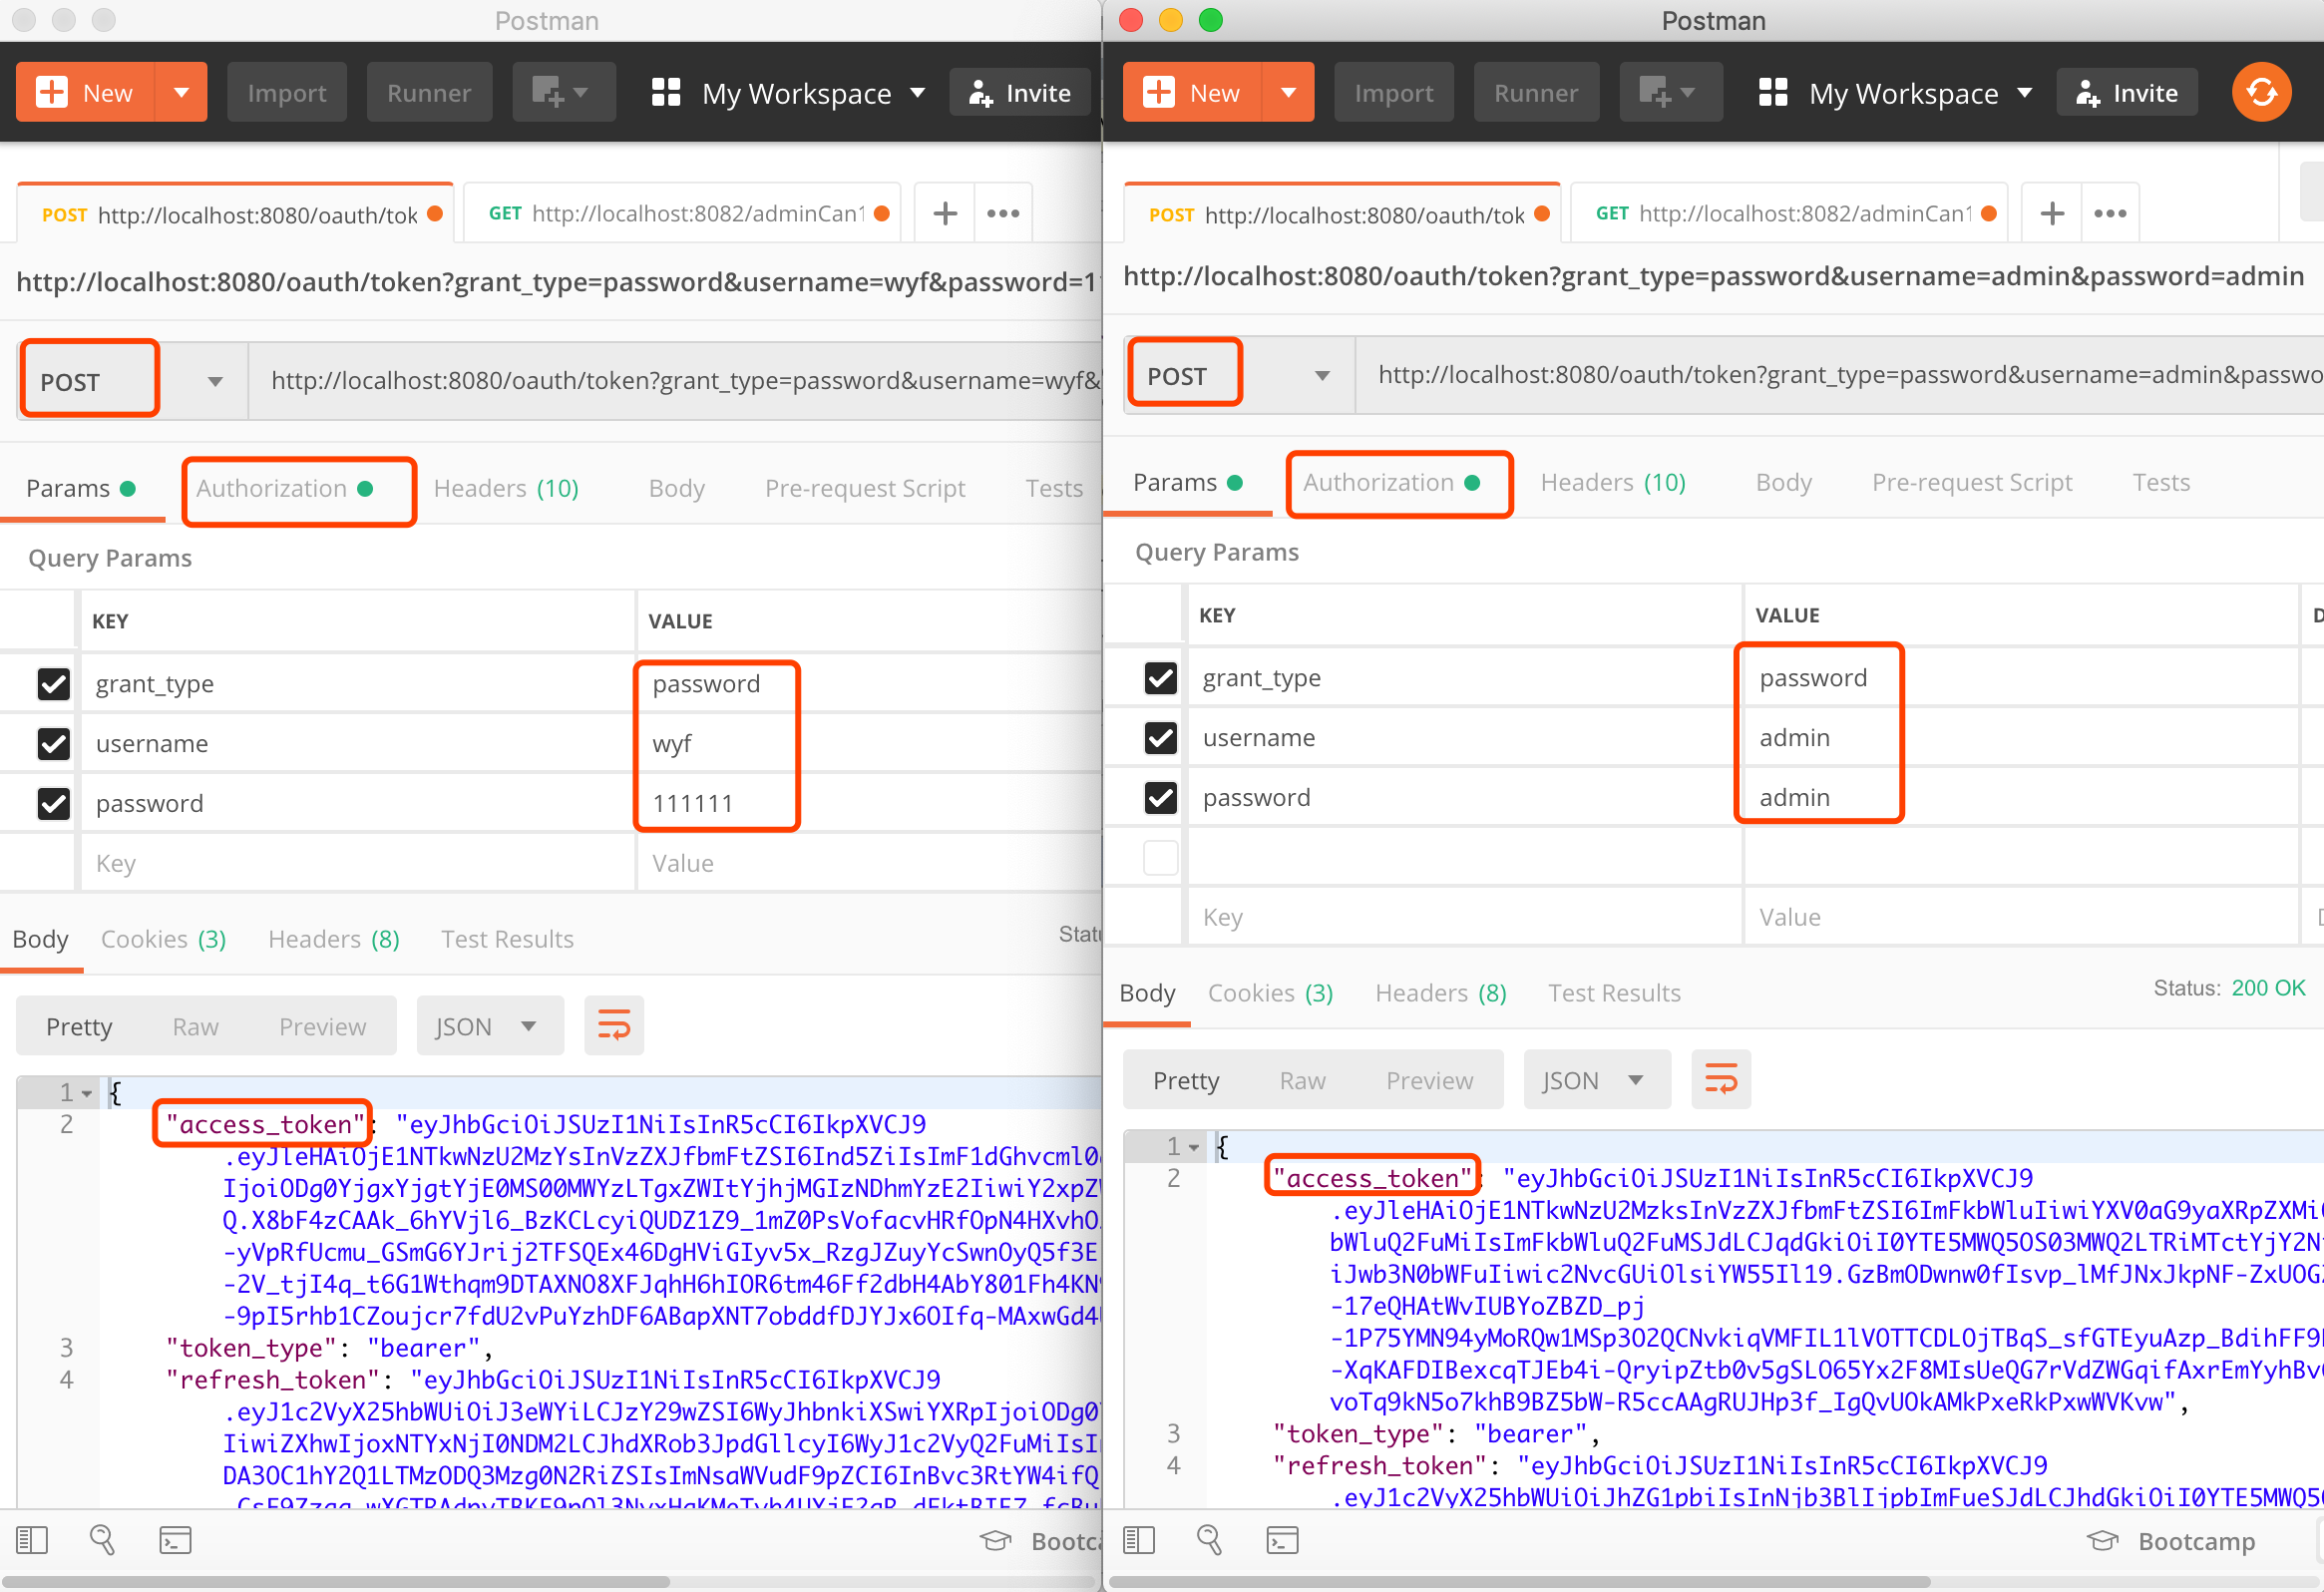
Task: Open New button dropdown arrow in right window
Action: pyautogui.click(x=1288, y=92)
